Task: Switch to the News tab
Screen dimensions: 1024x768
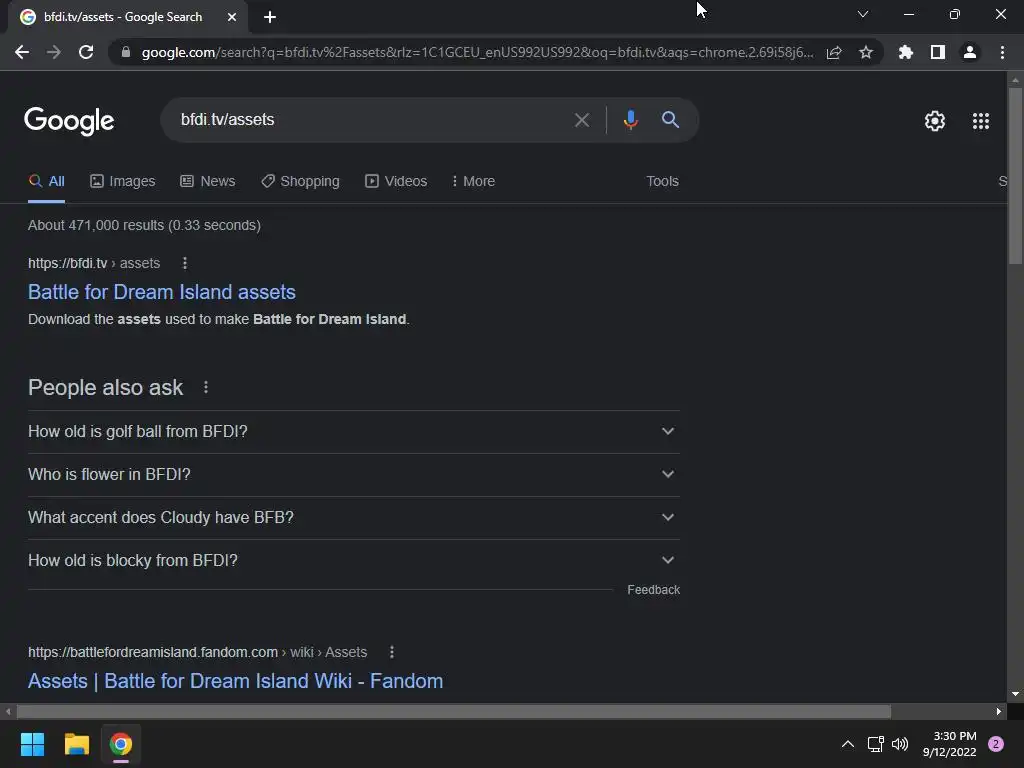Action: (208, 181)
